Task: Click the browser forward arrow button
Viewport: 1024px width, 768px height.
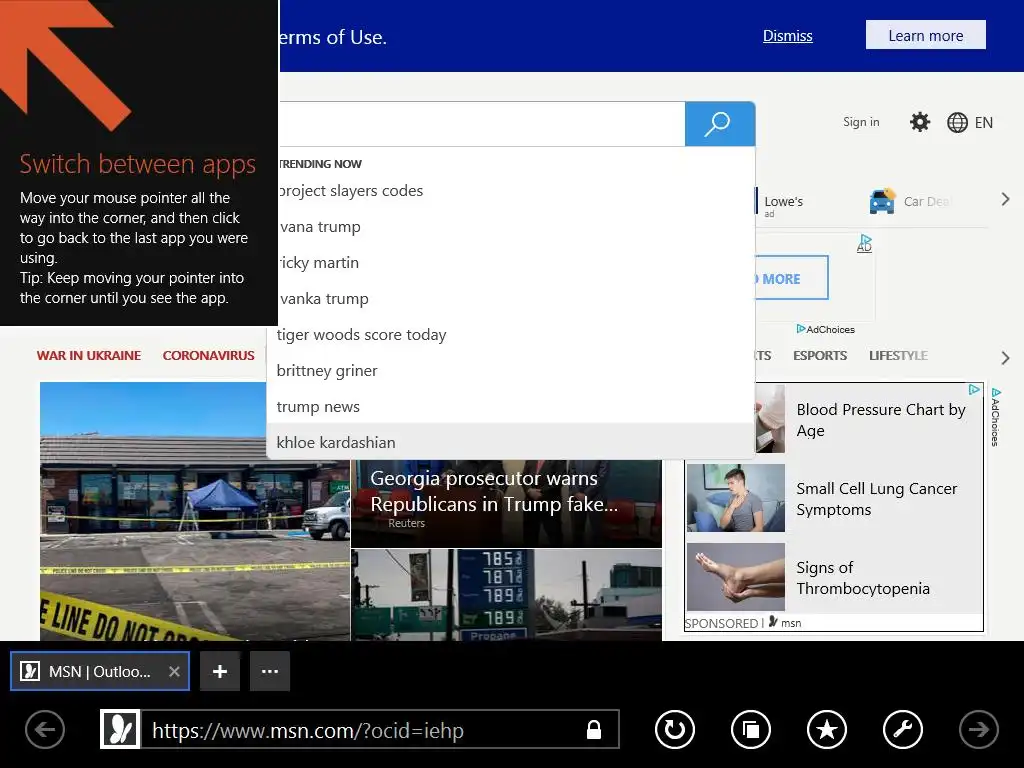Action: tap(978, 729)
